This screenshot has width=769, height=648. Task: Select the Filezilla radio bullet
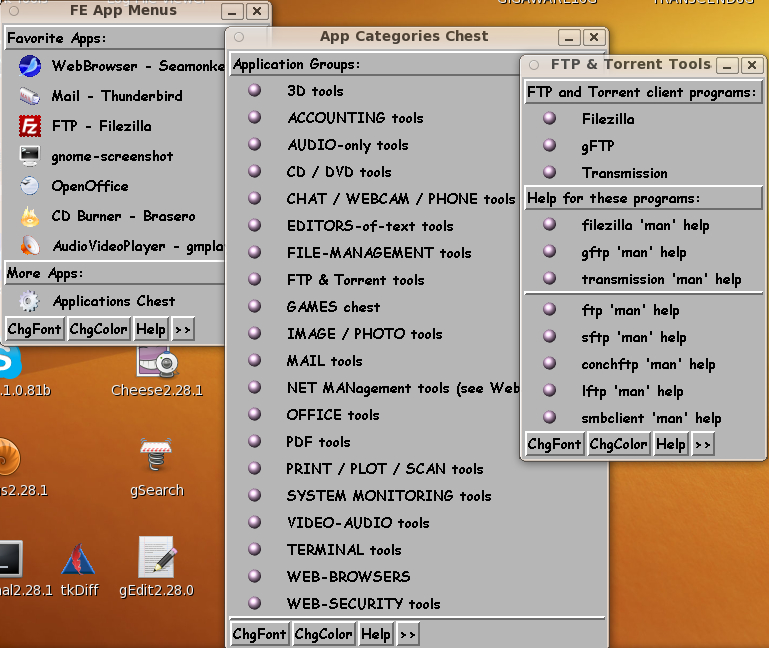click(x=549, y=118)
